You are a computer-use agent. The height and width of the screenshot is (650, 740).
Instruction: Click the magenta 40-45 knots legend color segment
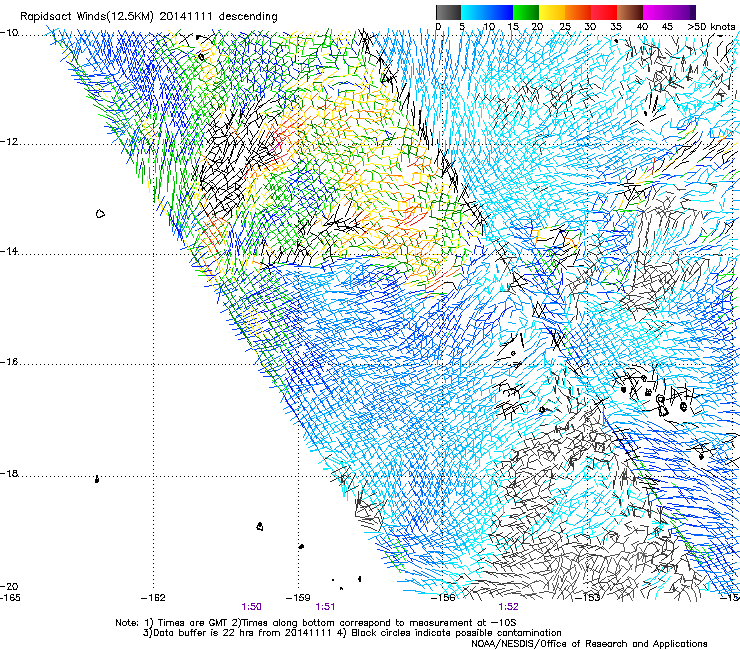(656, 12)
